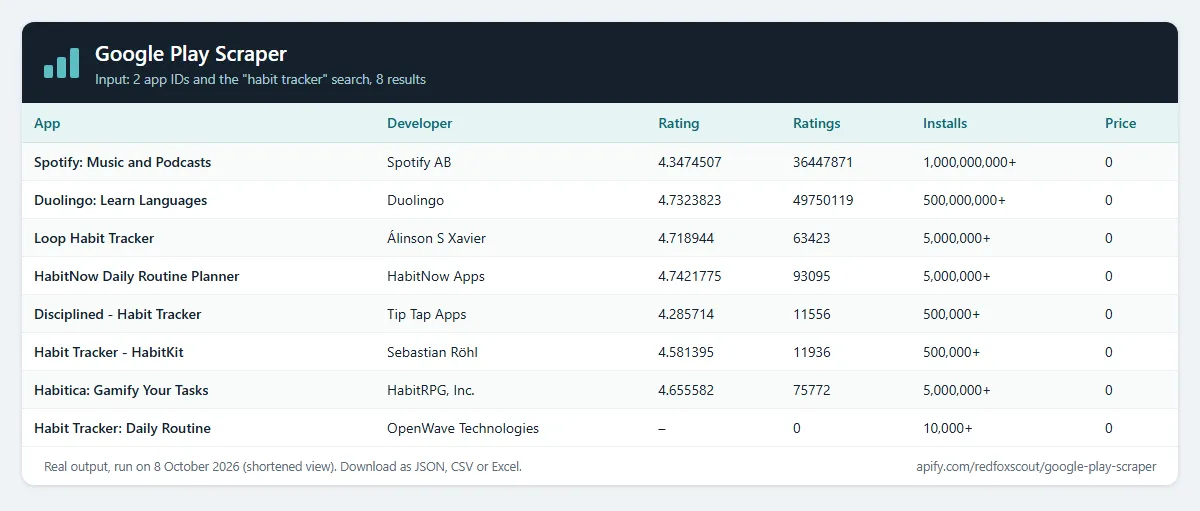Select Habit Tracker: Daily Routine app name

[123, 428]
